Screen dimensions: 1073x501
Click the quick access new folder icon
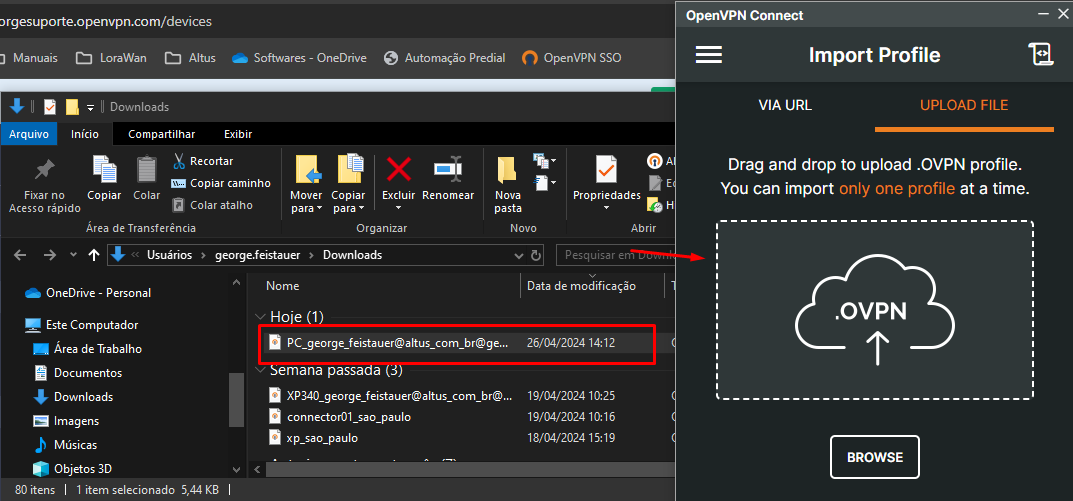[x=73, y=107]
